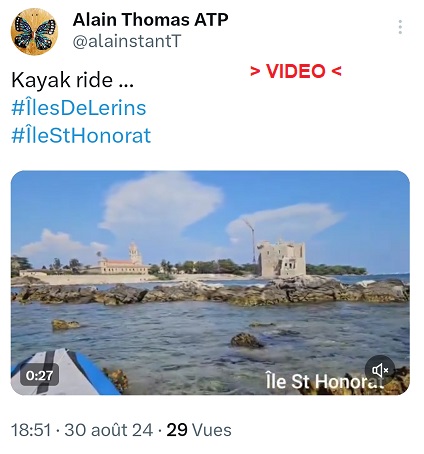Image resolution: width=424 pixels, height=454 pixels.
Task: Click the monastery bell tower in video
Action: click(x=134, y=253)
